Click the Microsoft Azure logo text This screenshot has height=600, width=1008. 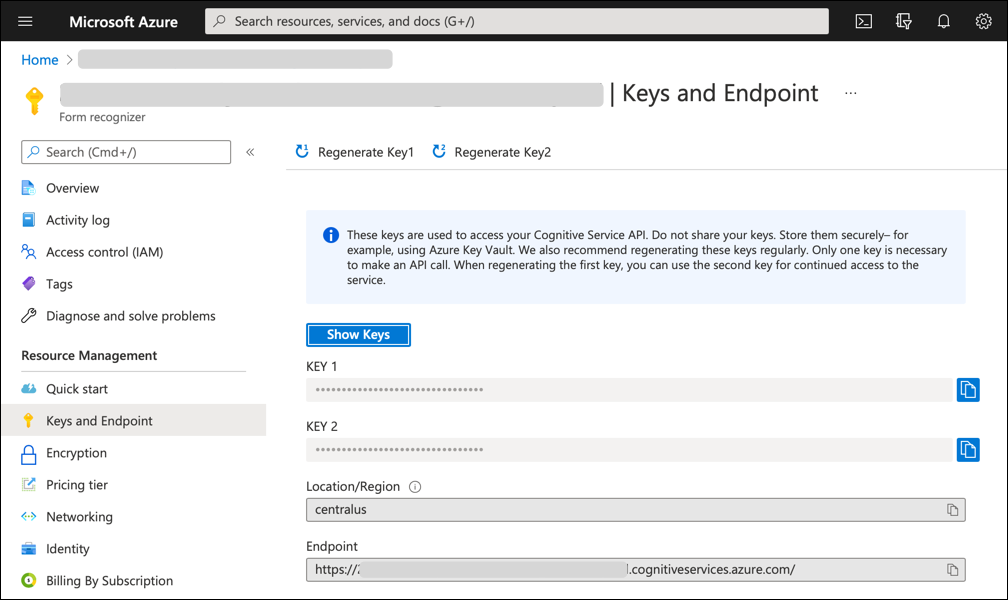pos(123,21)
